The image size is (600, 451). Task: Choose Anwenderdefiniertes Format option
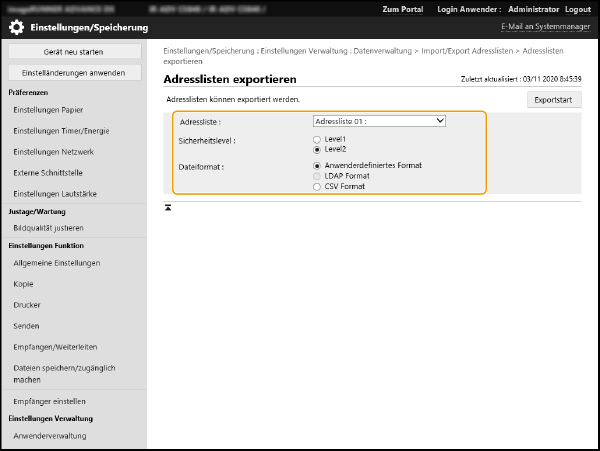point(318,166)
